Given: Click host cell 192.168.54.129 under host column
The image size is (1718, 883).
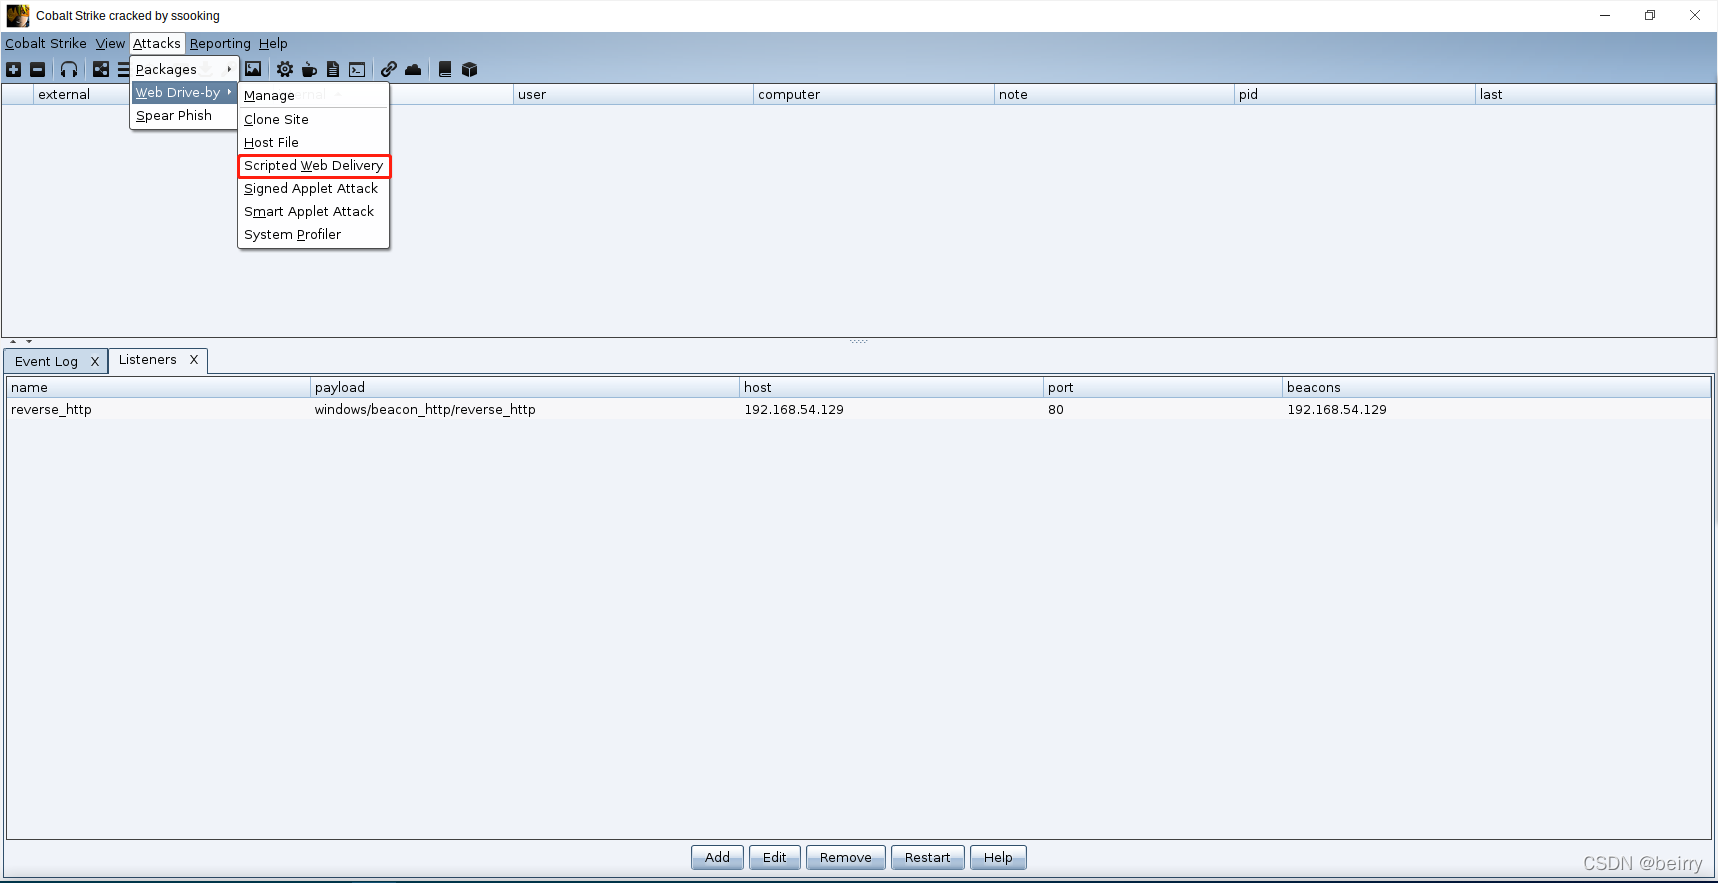Looking at the screenshot, I should click(892, 409).
